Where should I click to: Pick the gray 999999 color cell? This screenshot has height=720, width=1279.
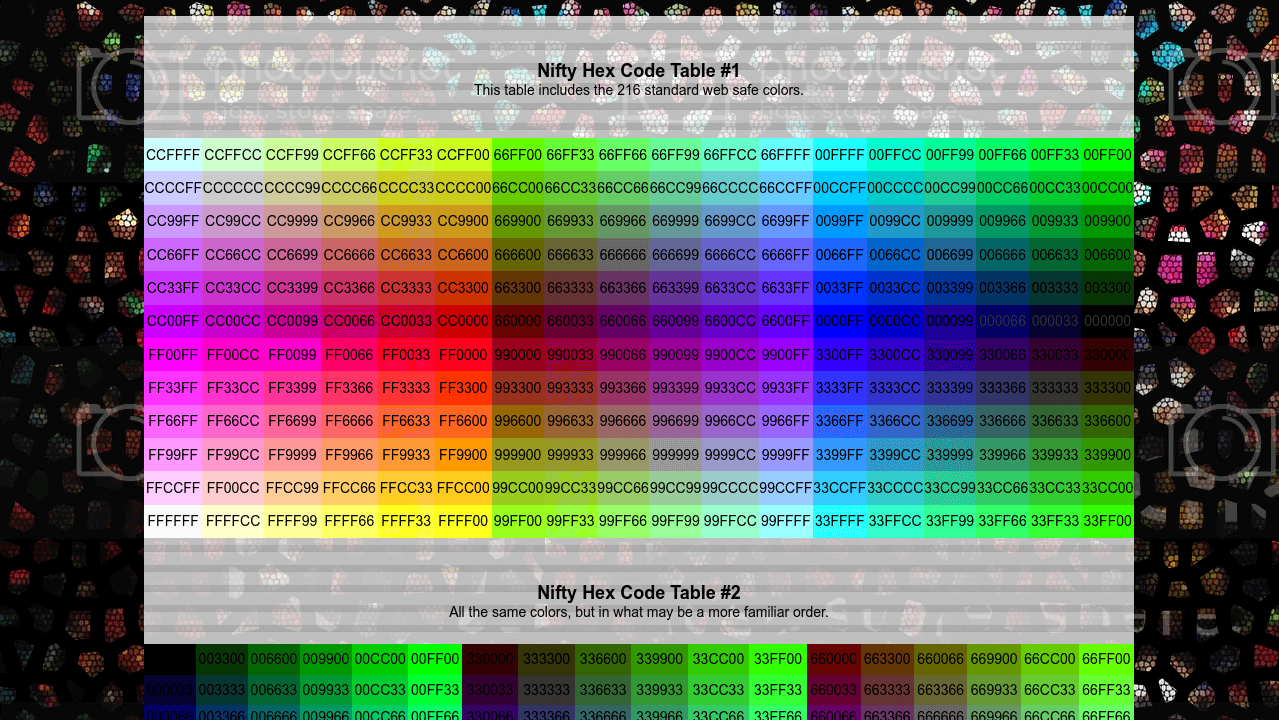[x=675, y=455]
